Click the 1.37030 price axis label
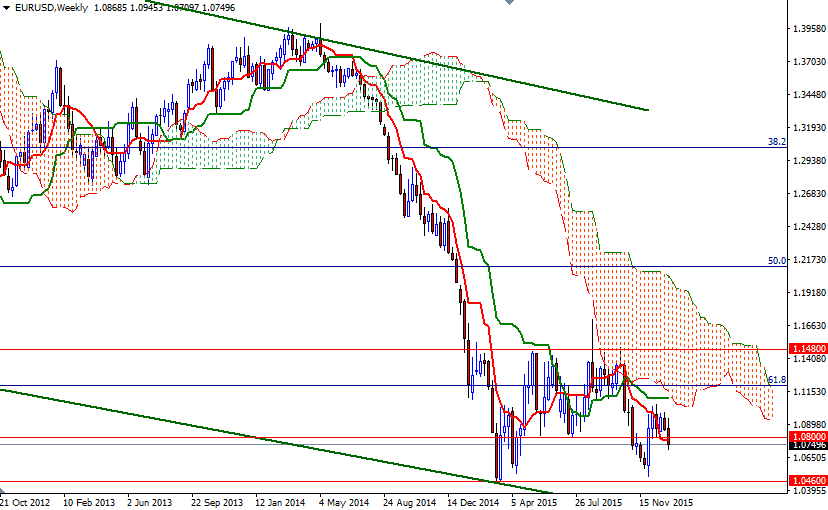The width and height of the screenshot is (828, 510). (x=809, y=62)
